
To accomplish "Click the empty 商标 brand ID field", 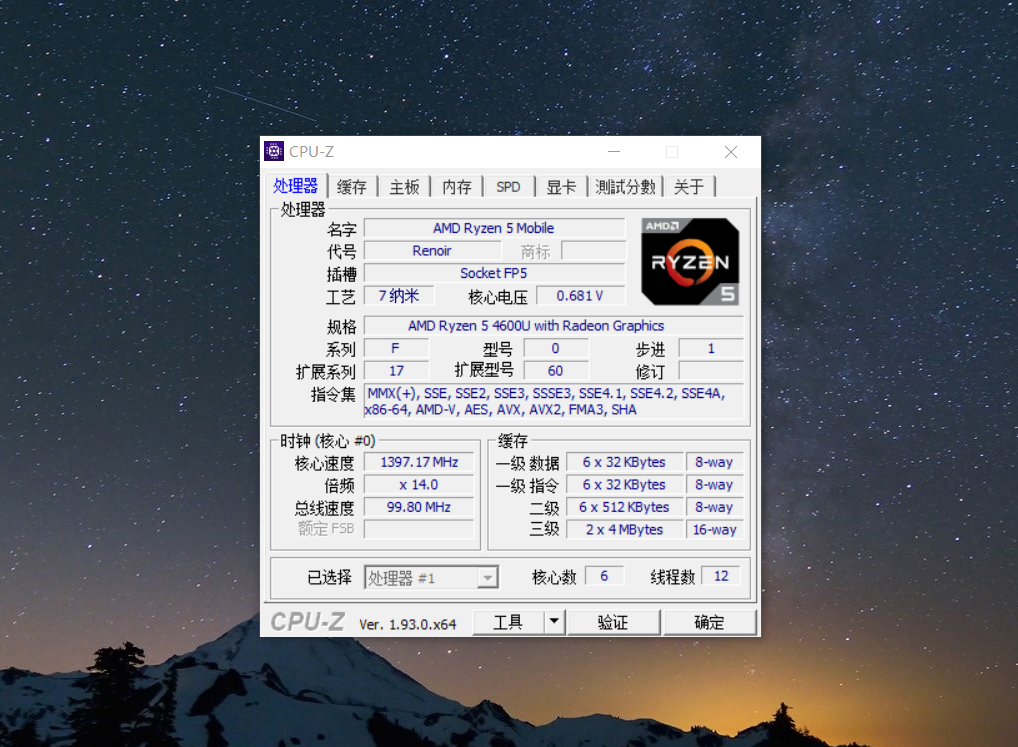I will 593,251.
